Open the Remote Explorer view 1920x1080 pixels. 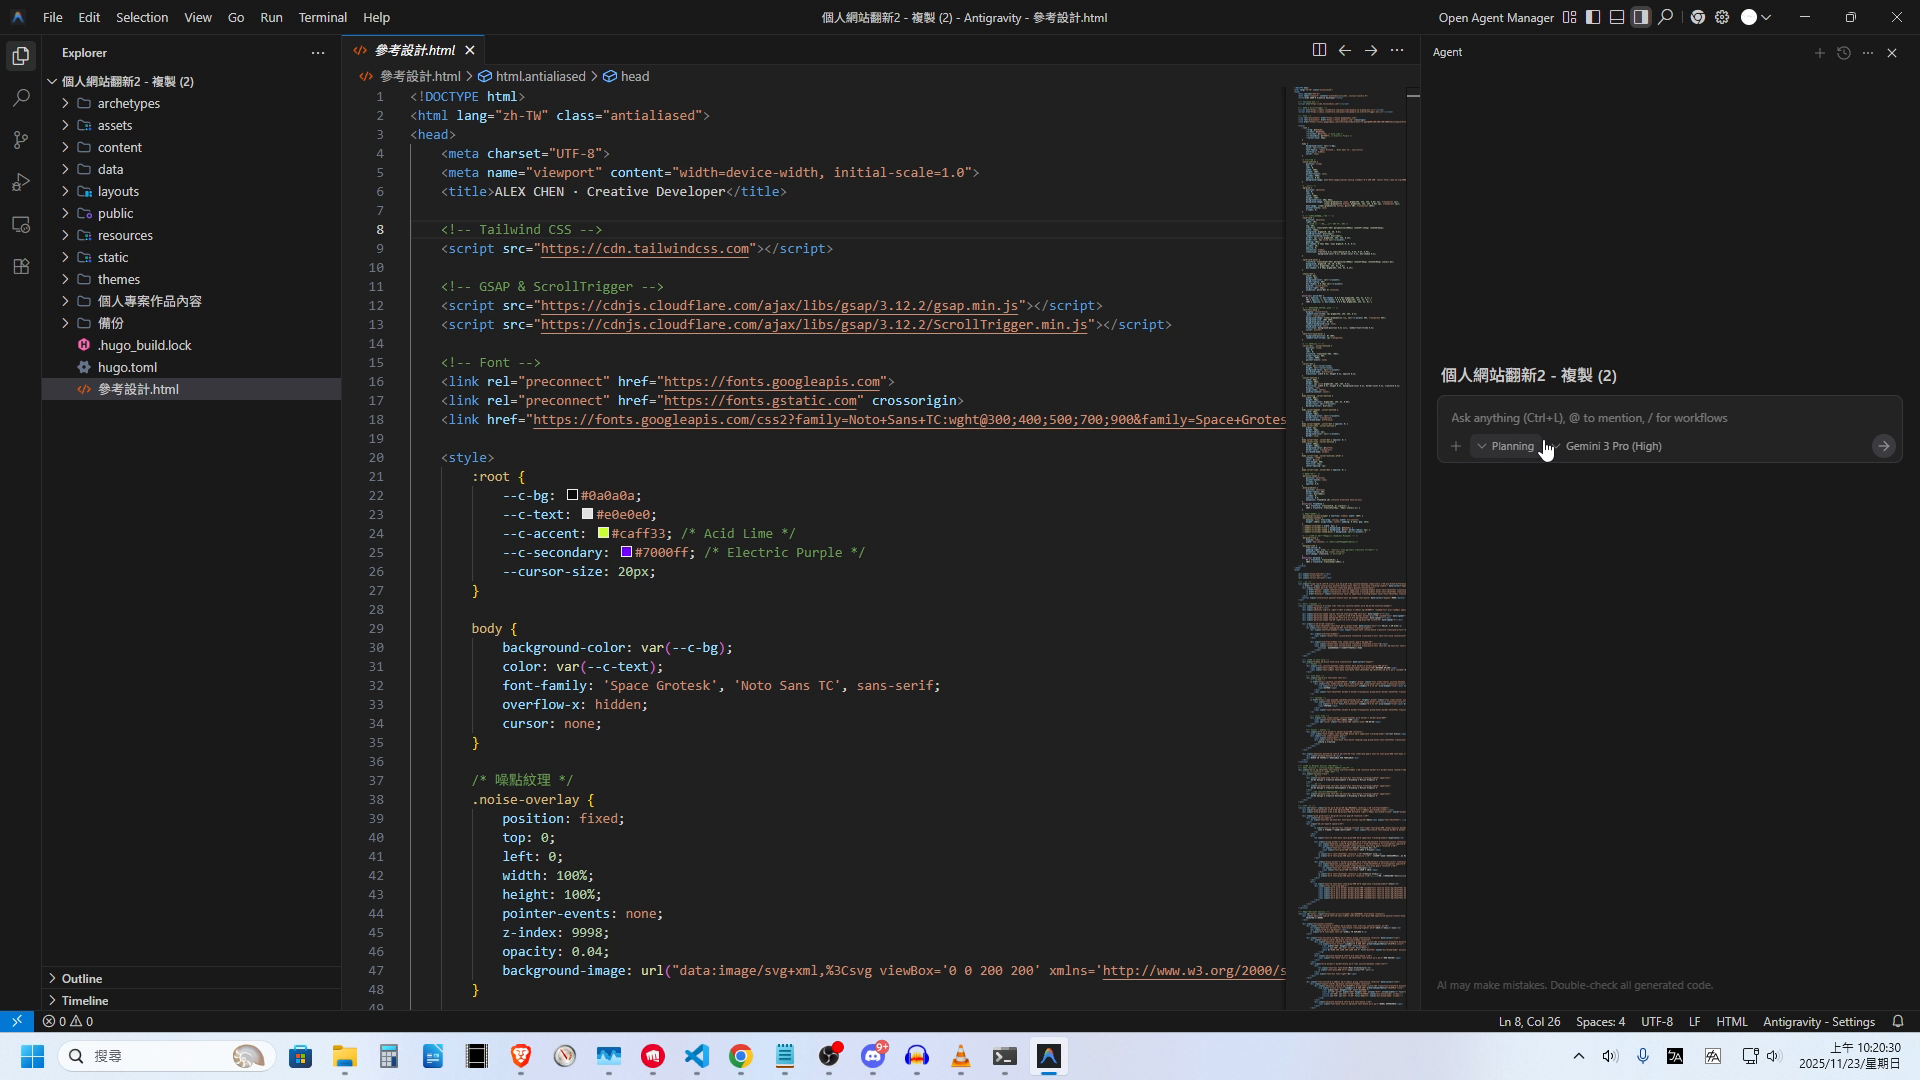click(x=21, y=224)
